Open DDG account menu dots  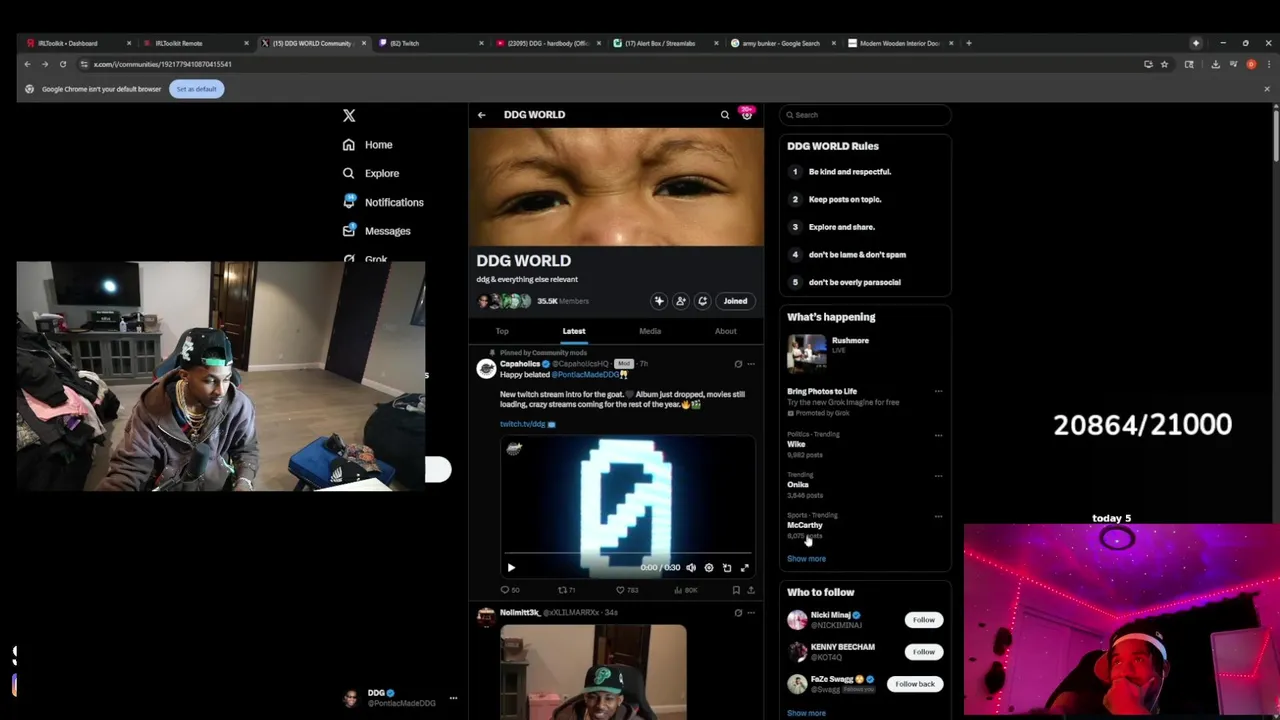point(453,698)
